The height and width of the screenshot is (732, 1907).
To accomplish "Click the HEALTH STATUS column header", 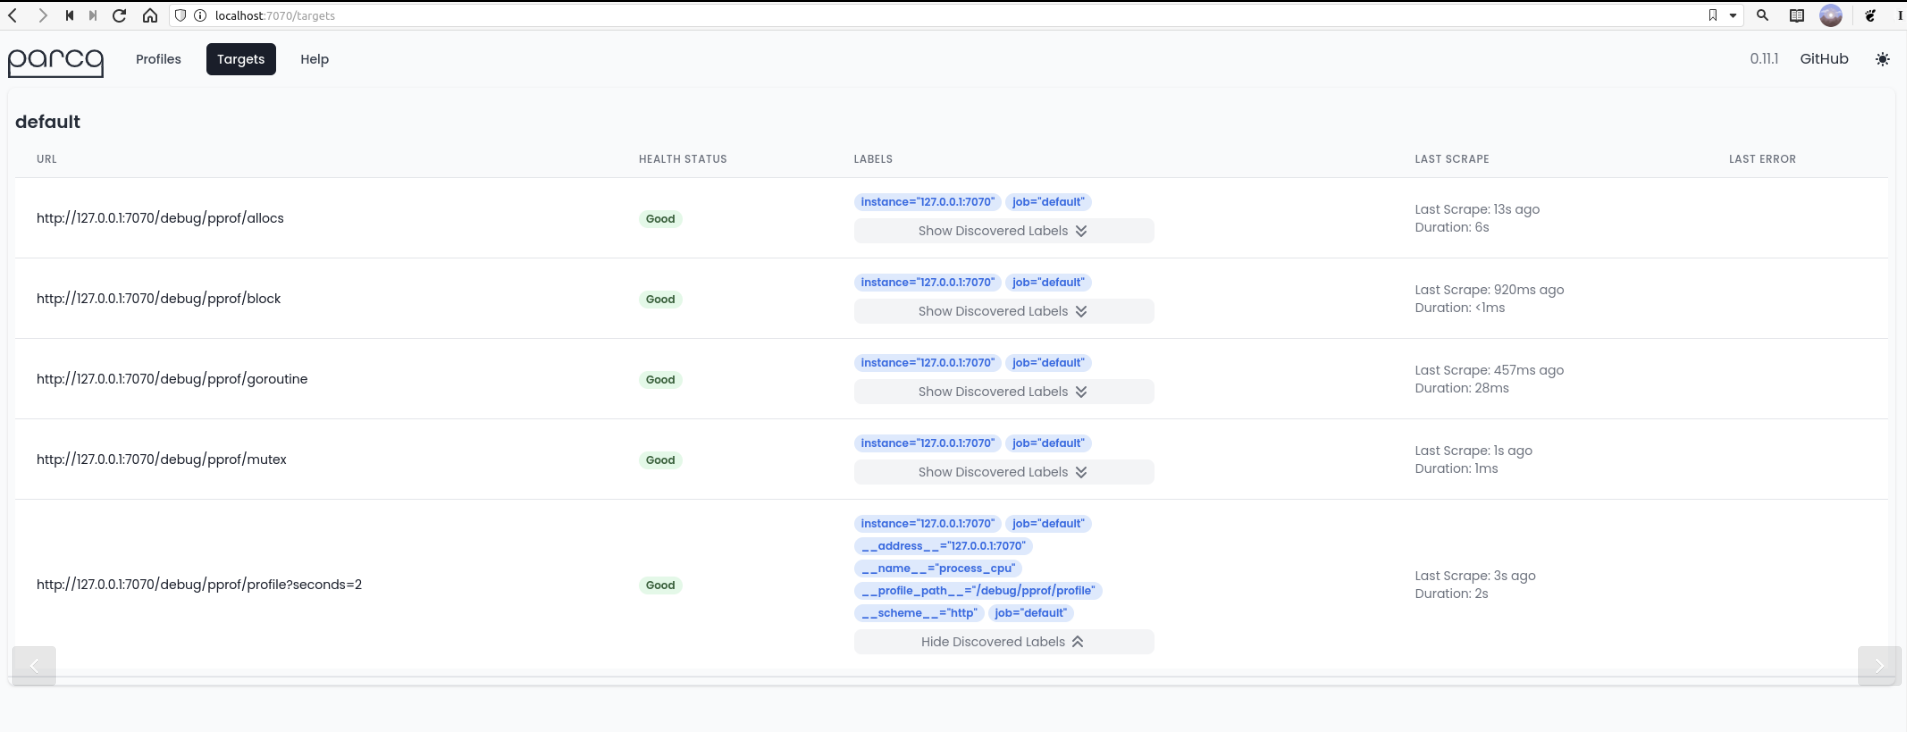I will click(683, 159).
